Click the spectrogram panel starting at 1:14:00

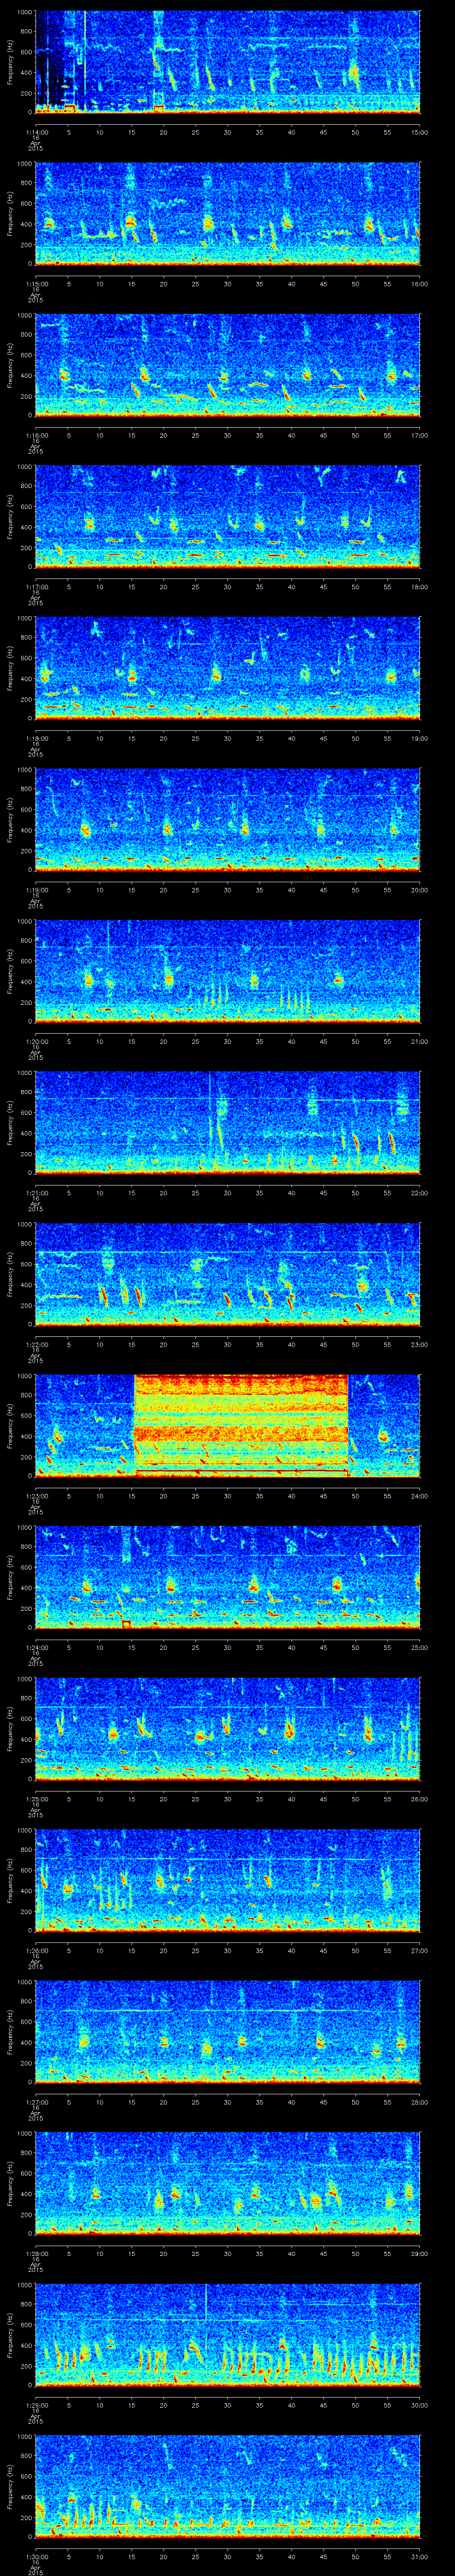click(228, 62)
